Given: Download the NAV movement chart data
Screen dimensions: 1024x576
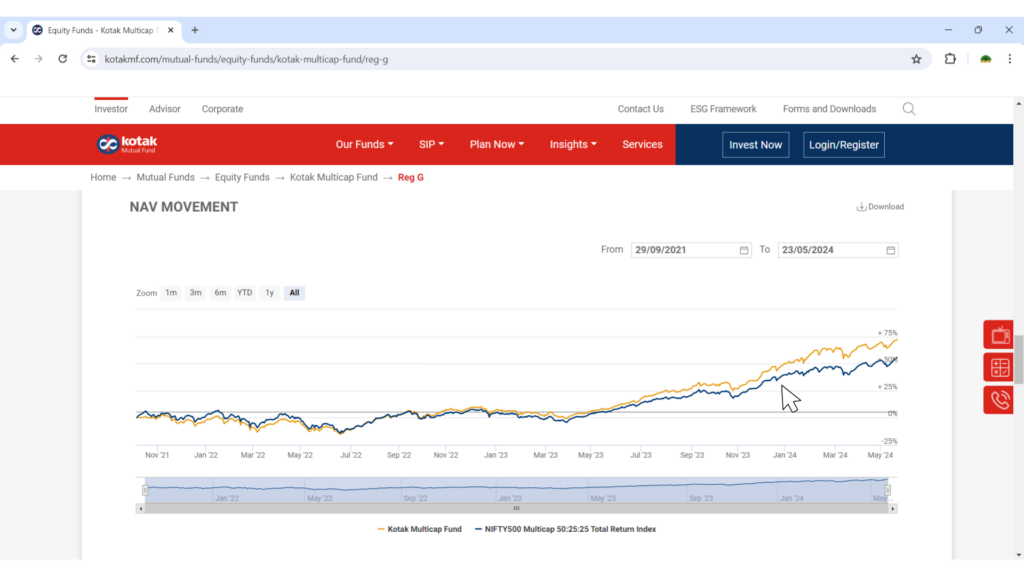Looking at the screenshot, I should coord(880,207).
